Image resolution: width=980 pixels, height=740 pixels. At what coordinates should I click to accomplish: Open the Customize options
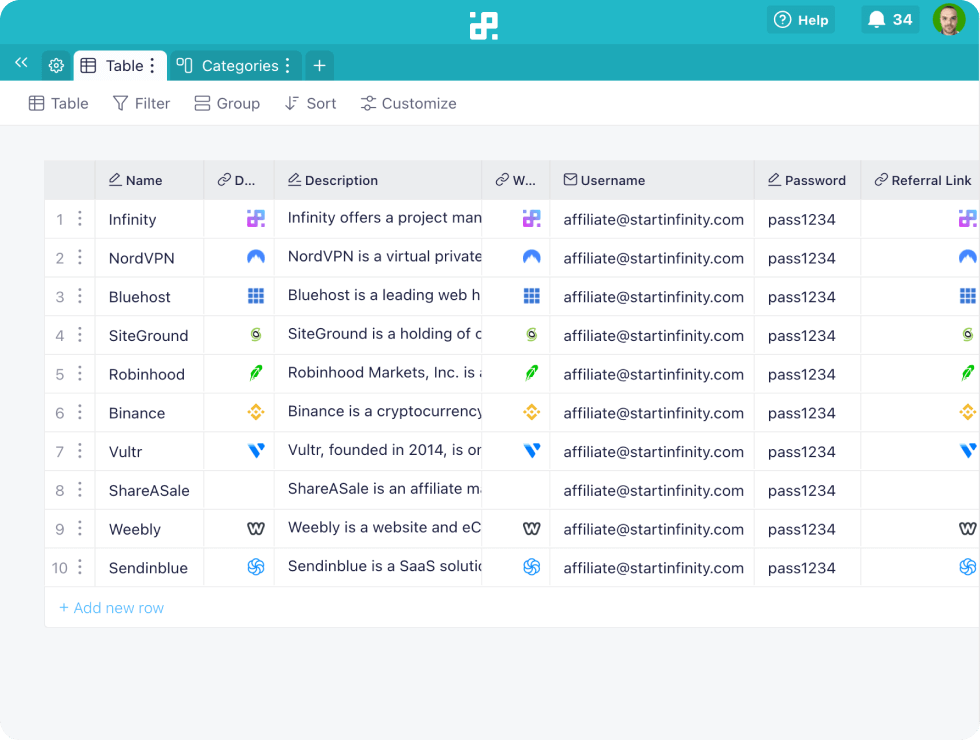(409, 103)
